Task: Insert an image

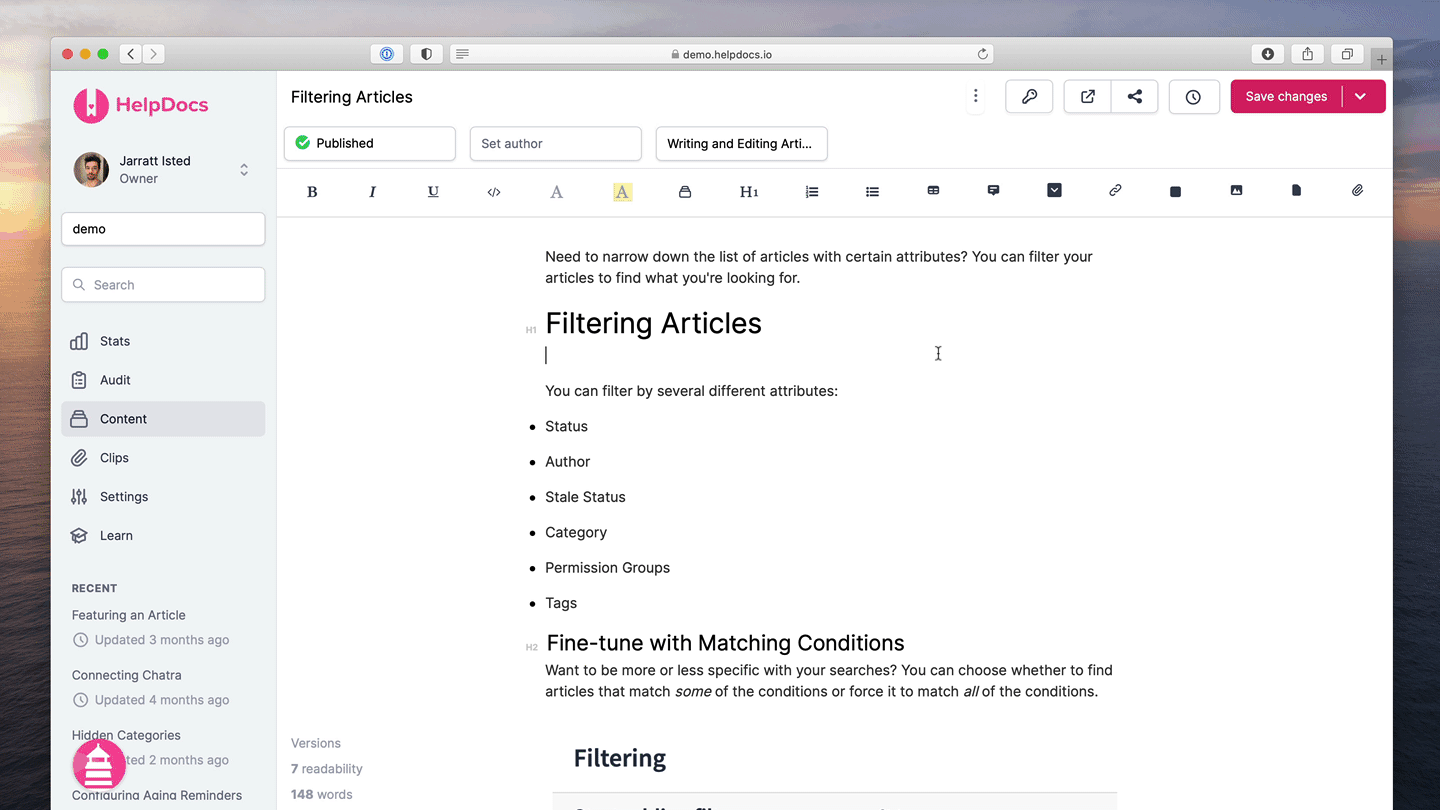Action: pos(1236,190)
